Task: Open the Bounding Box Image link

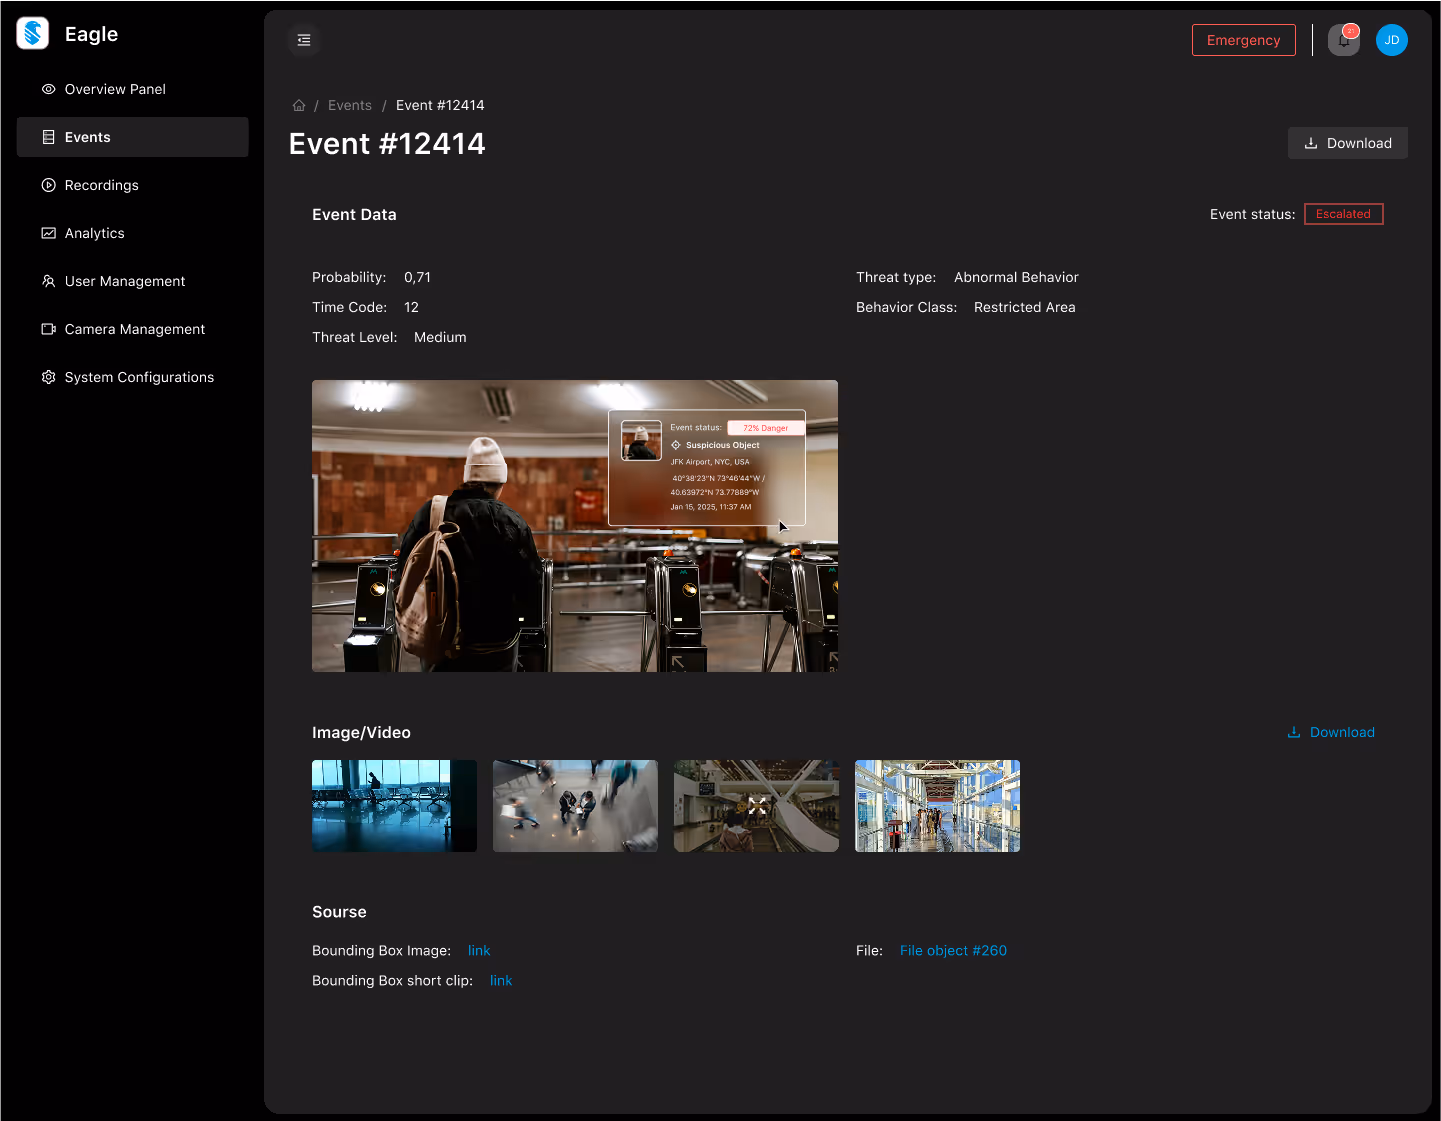Action: coord(479,950)
